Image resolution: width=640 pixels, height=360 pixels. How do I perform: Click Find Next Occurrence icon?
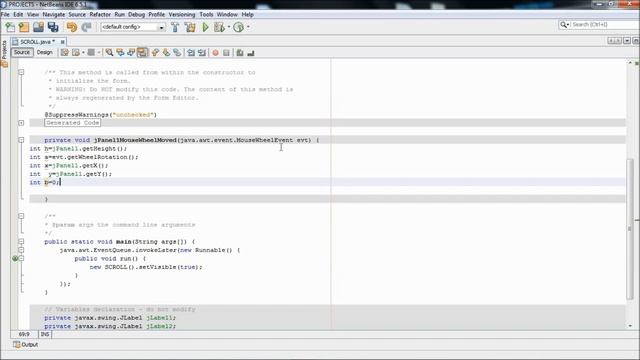(x=131, y=53)
